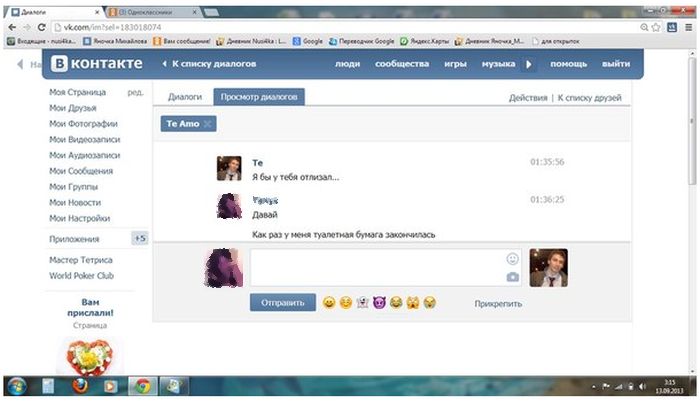Click the camera icon to attach a photo

pyautogui.click(x=513, y=277)
